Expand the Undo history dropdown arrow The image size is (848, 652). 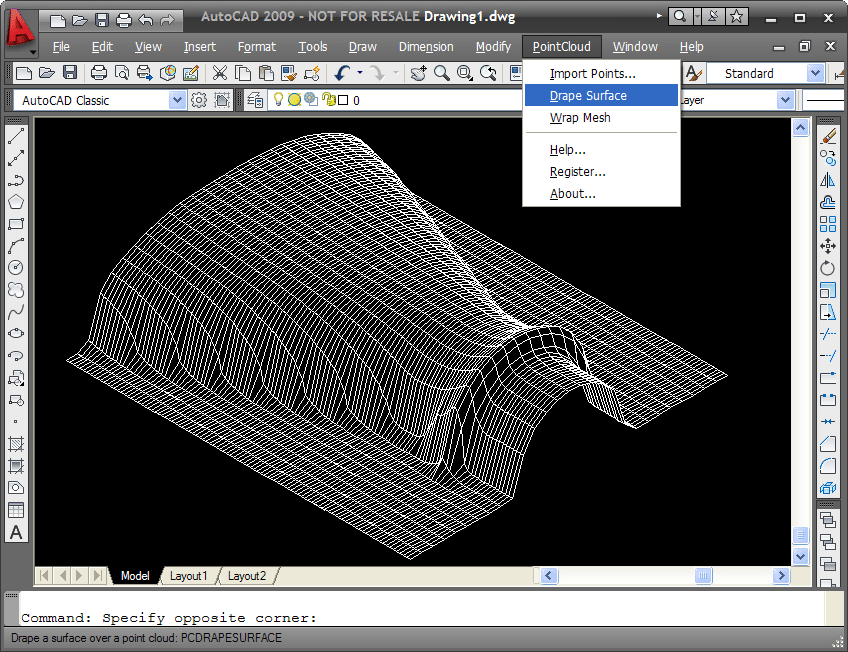360,72
